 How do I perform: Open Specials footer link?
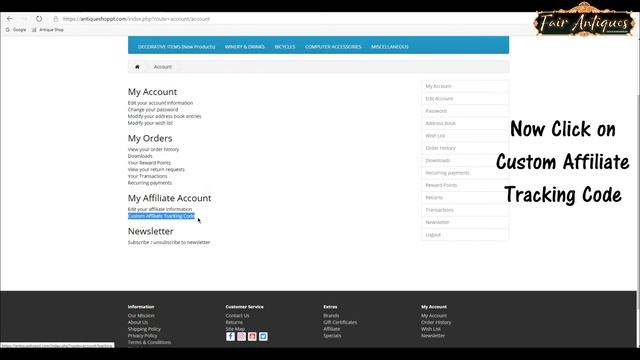point(332,336)
